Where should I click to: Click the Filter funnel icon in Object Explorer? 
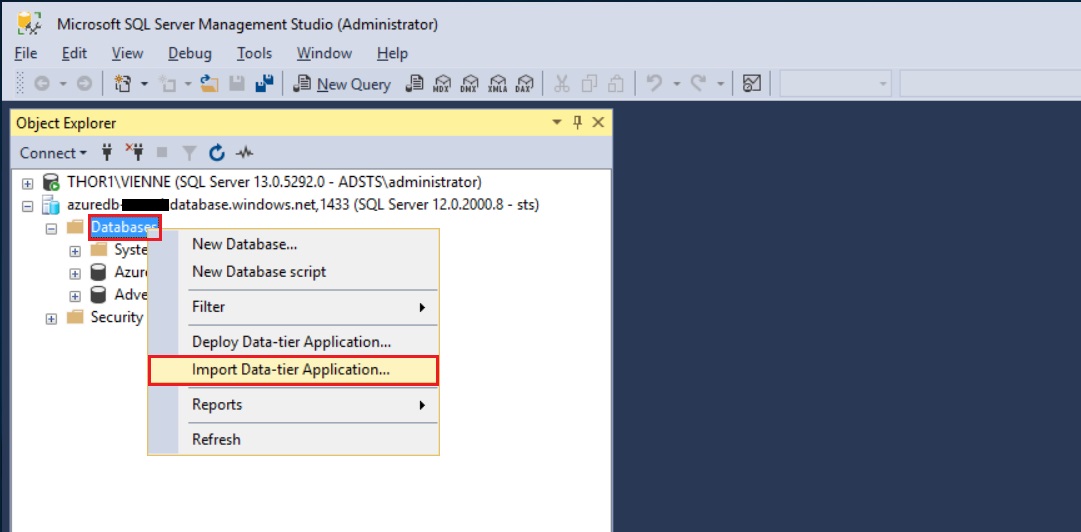tap(189, 153)
